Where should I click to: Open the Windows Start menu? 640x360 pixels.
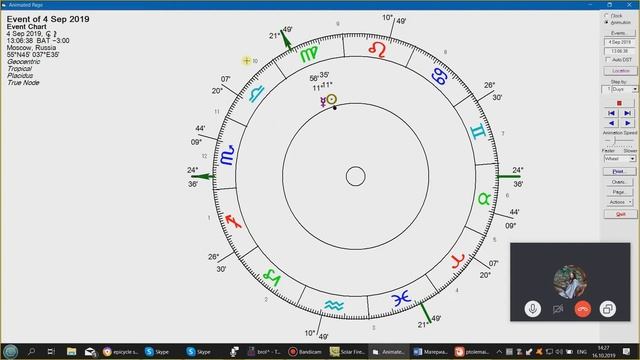[x=10, y=351]
